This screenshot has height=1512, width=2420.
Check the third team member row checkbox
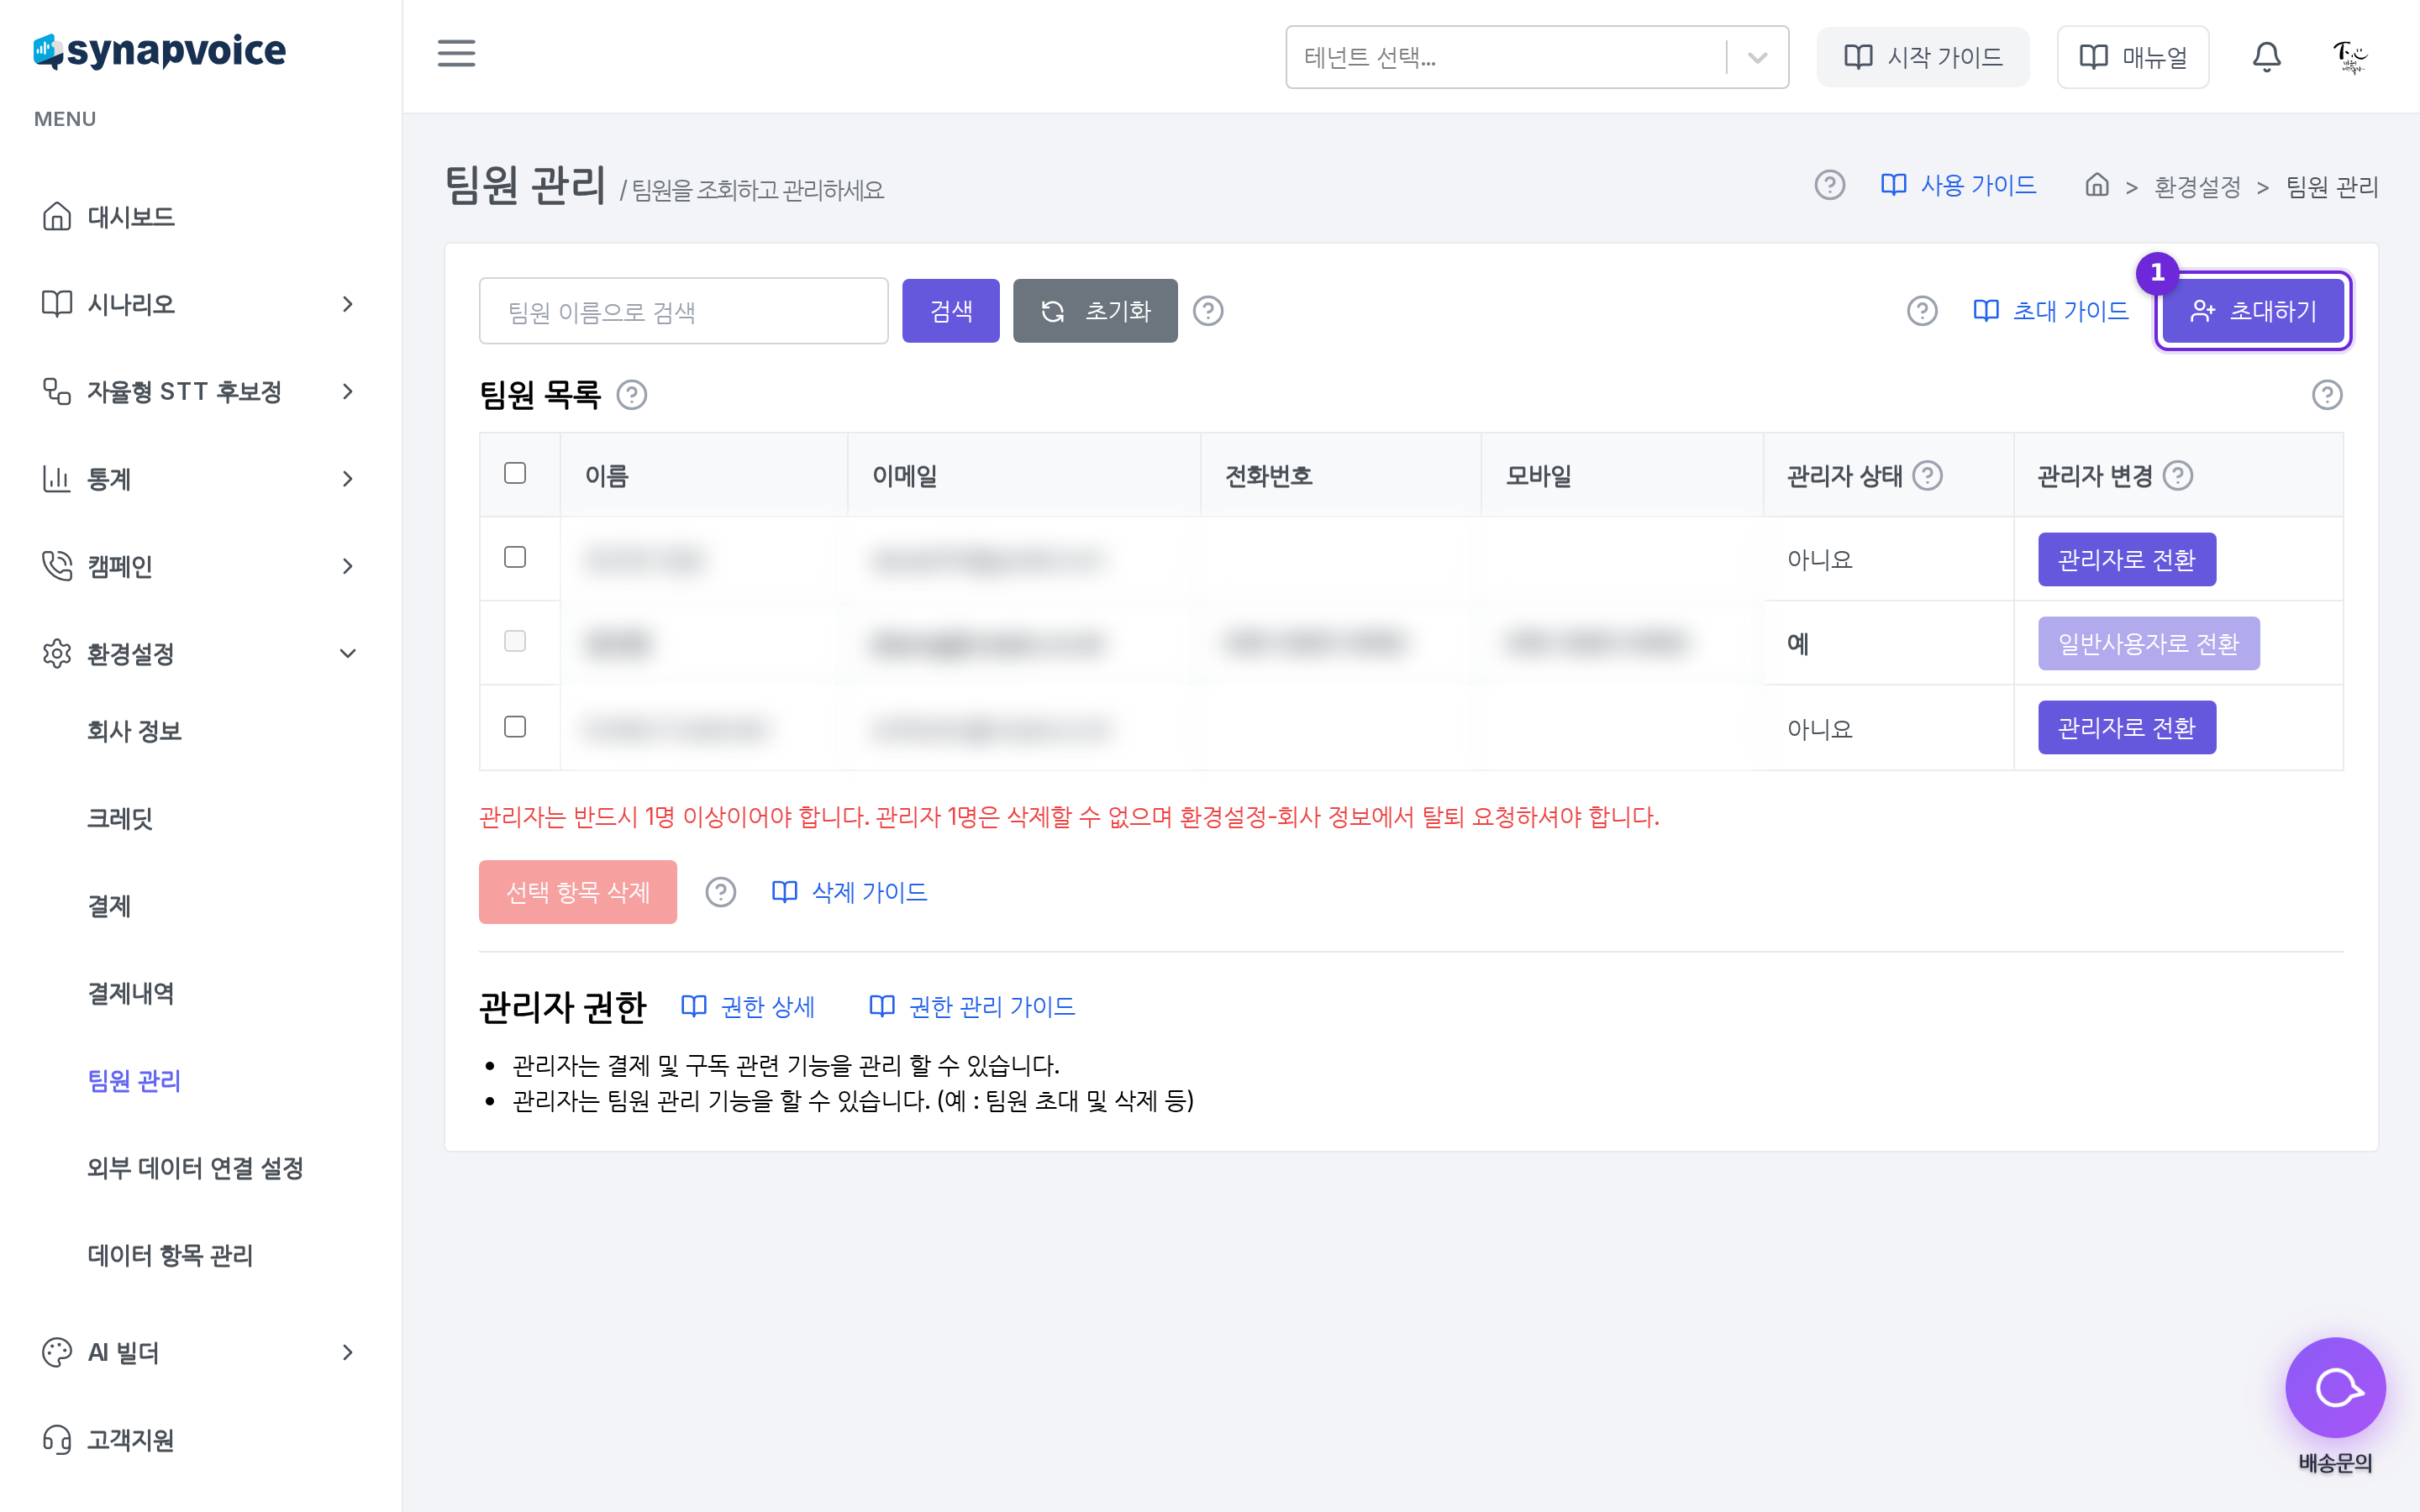pyautogui.click(x=515, y=726)
